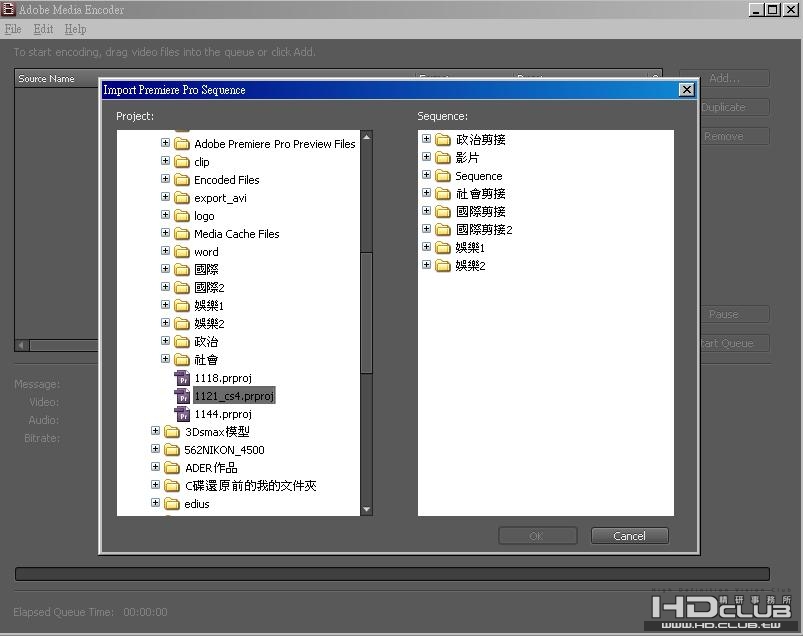Expand the edius folder node
This screenshot has height=636, width=803.
pos(156,503)
